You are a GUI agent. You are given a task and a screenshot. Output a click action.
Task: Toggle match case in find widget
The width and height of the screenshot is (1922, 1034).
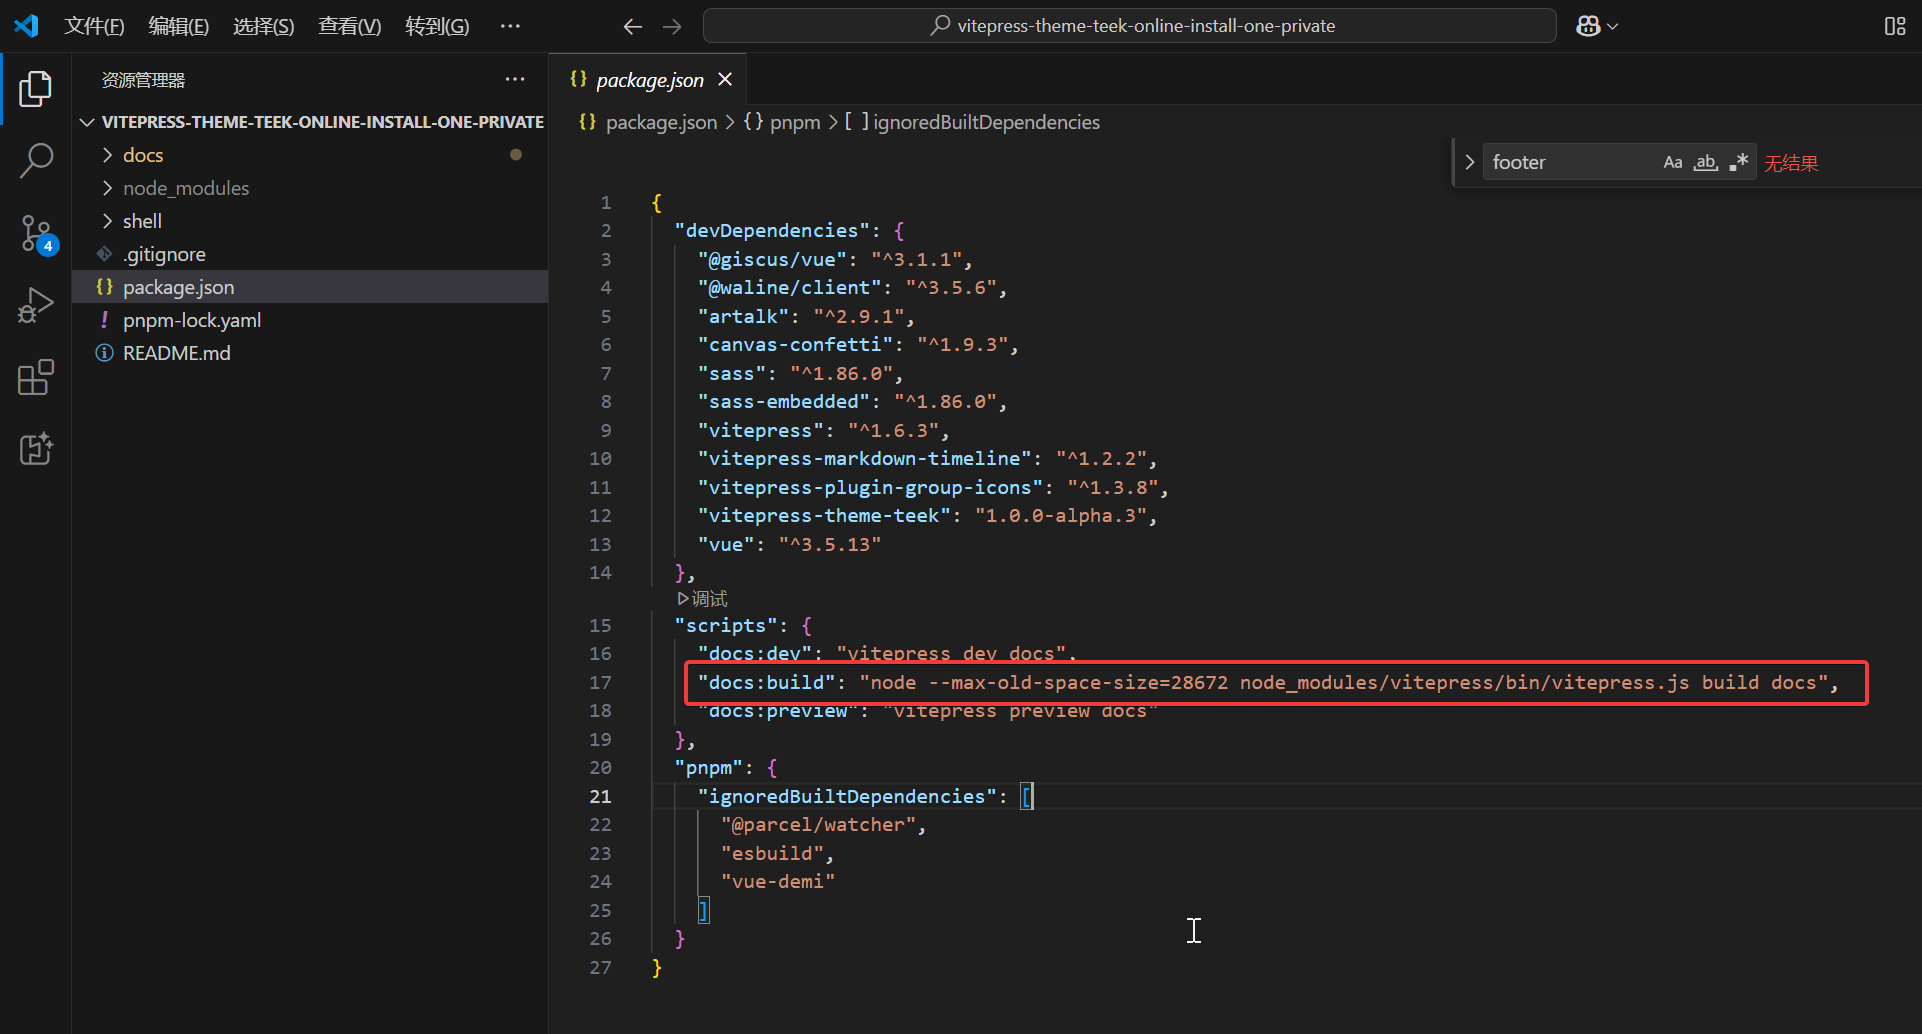point(1672,162)
